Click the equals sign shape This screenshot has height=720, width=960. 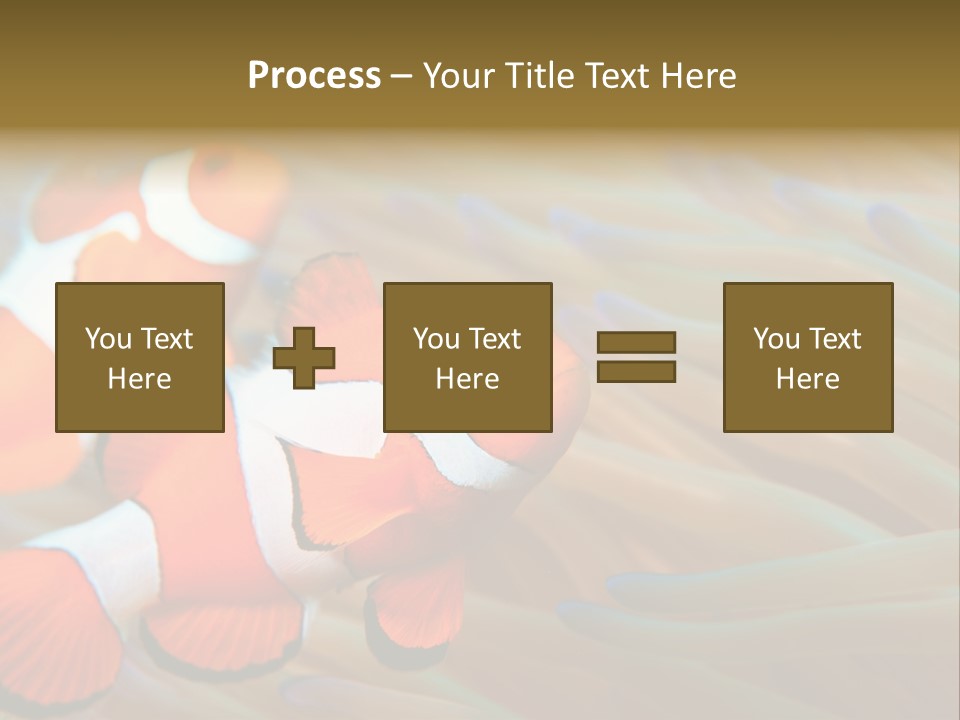636,357
